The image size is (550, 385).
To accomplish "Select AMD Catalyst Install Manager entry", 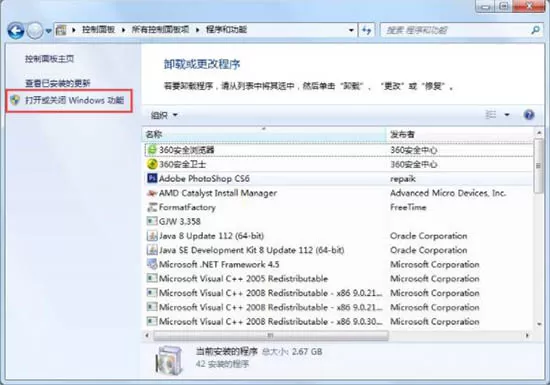I will coord(218,193).
